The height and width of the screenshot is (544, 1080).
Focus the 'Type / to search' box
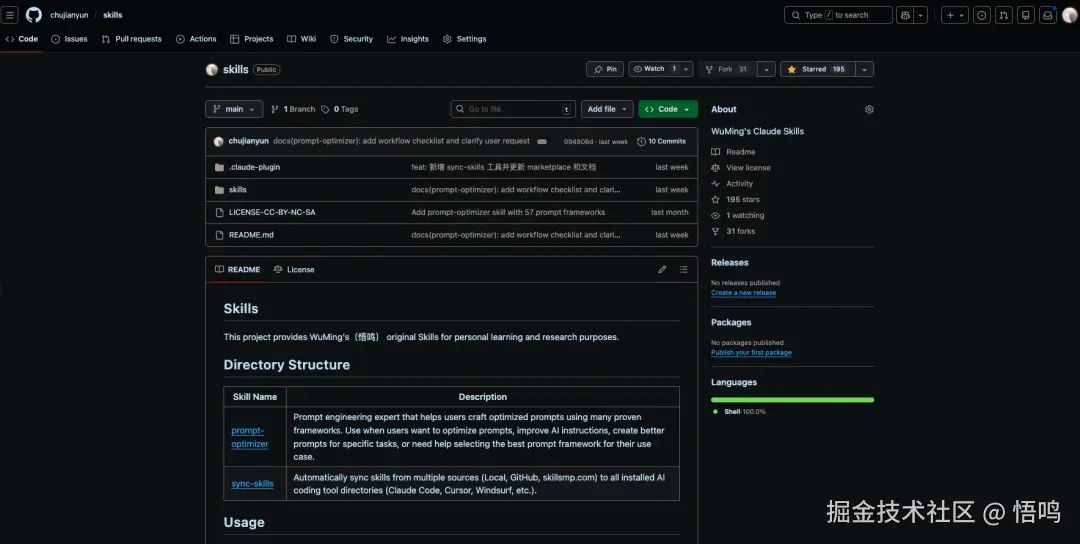(x=838, y=15)
